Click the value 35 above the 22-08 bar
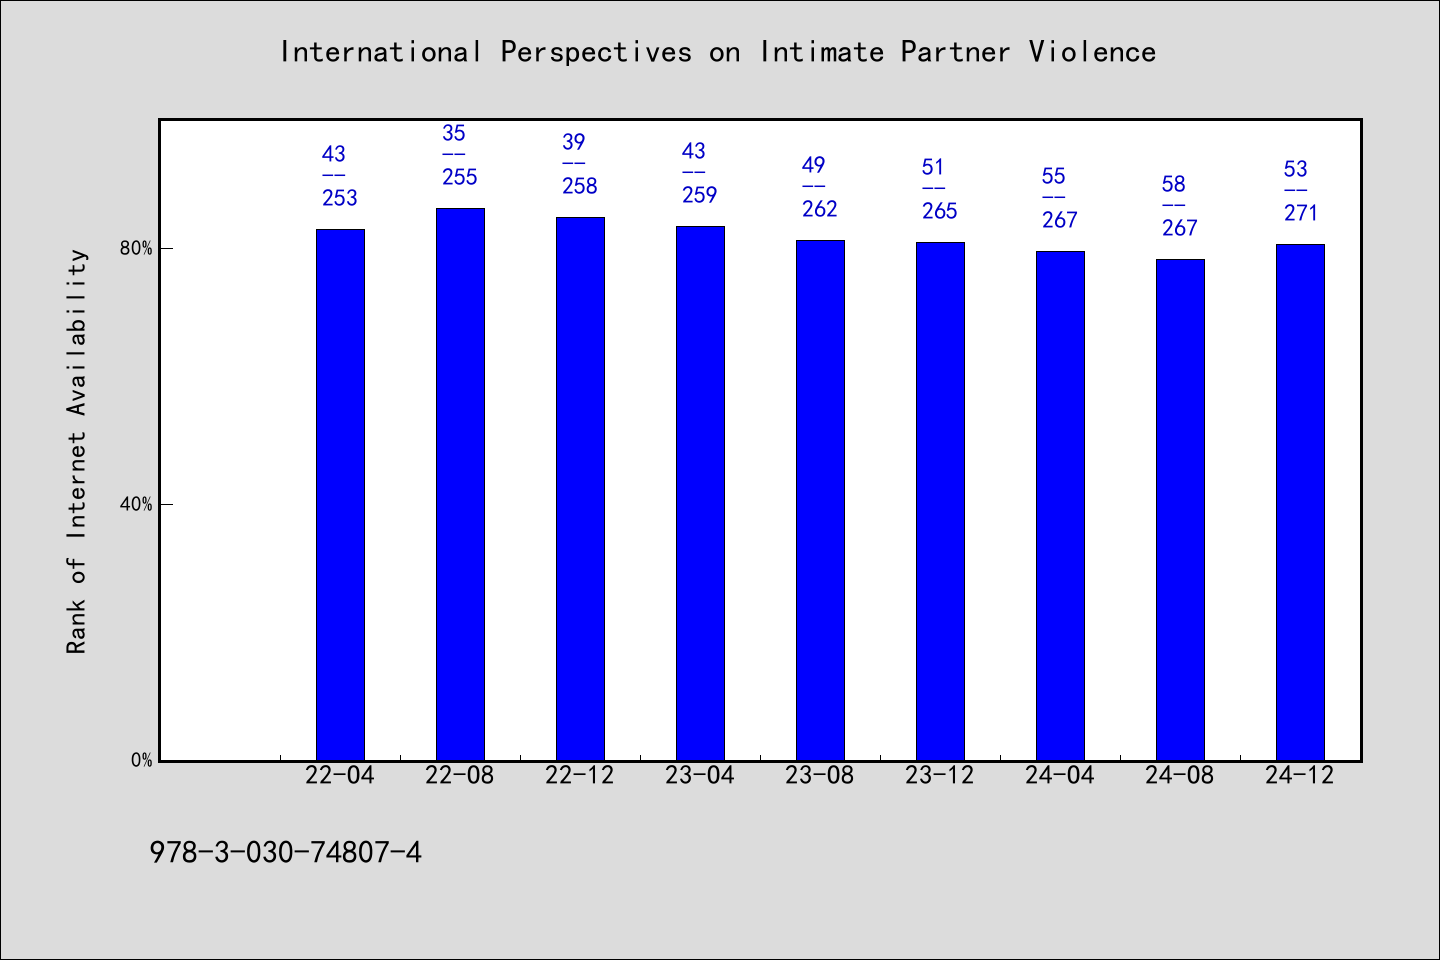Viewport: 1440px width, 960px height. tap(454, 133)
